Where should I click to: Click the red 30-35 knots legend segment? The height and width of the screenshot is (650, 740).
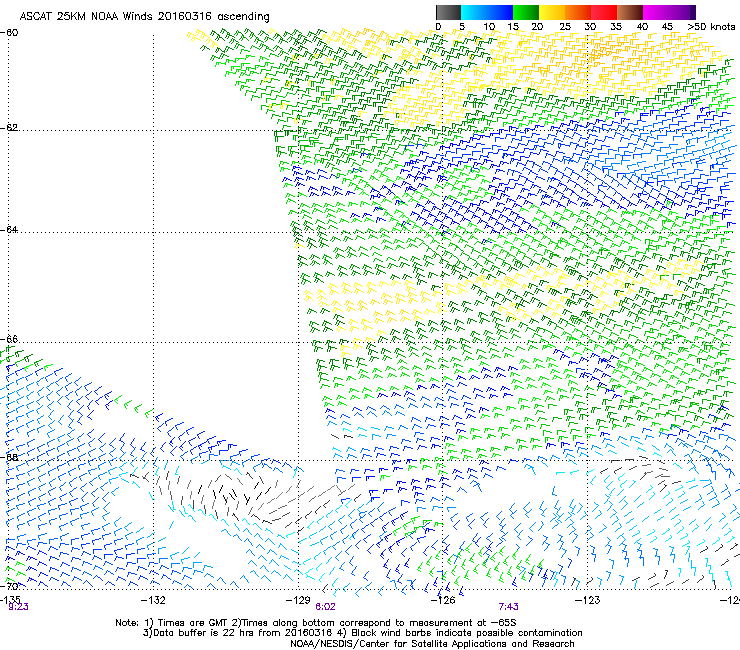pos(604,12)
